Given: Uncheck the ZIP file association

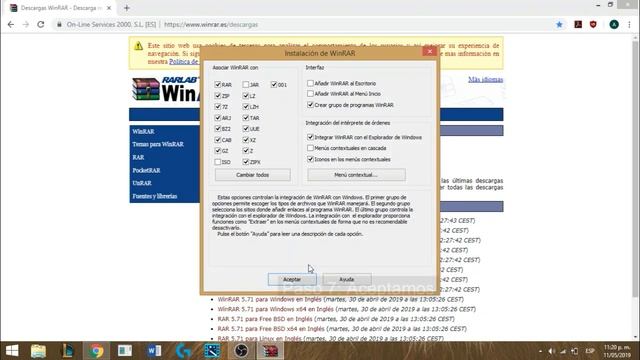Looking at the screenshot, I should click(x=218, y=96).
